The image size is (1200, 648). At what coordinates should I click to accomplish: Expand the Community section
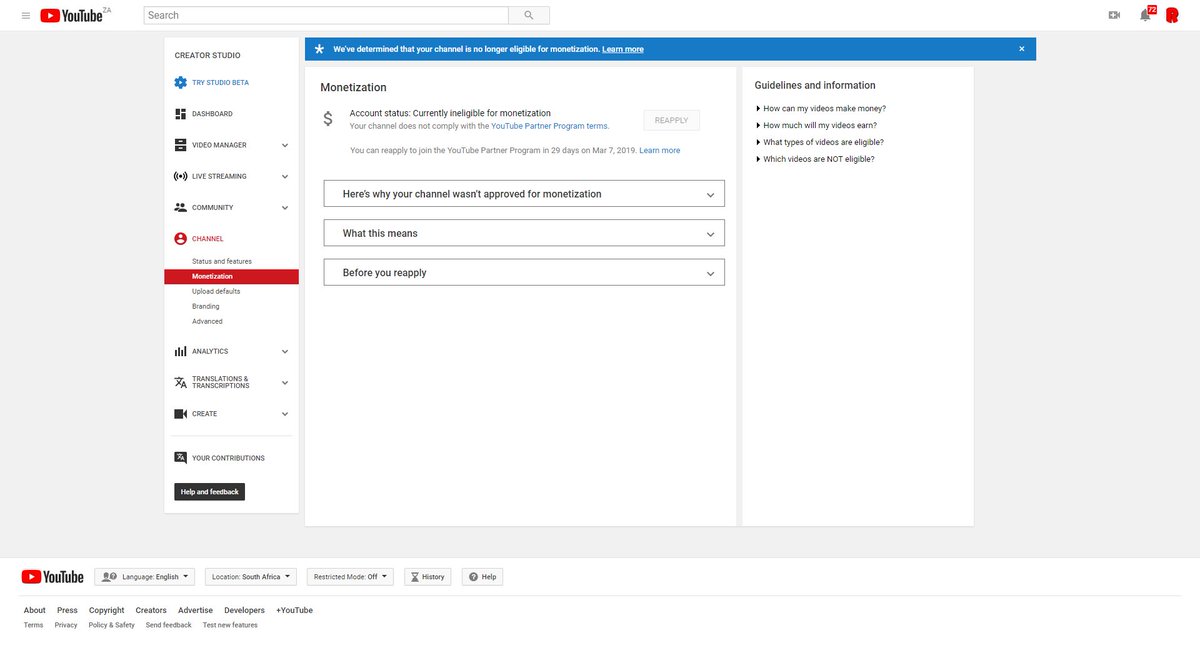[285, 208]
